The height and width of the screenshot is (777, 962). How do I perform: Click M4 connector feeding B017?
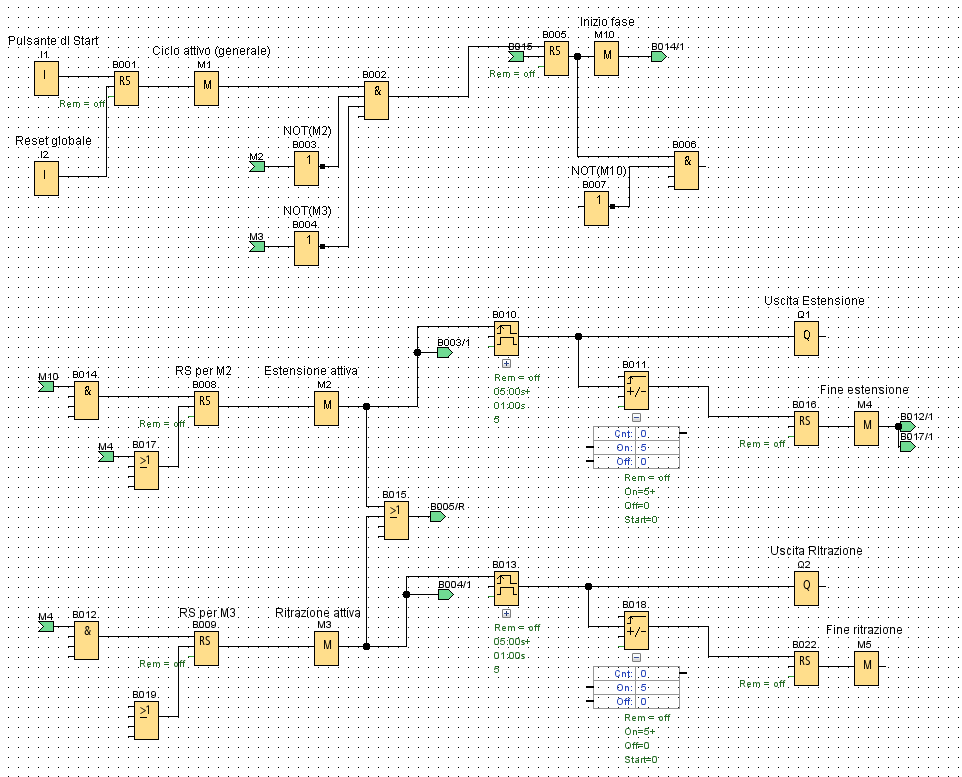pyautogui.click(x=106, y=456)
